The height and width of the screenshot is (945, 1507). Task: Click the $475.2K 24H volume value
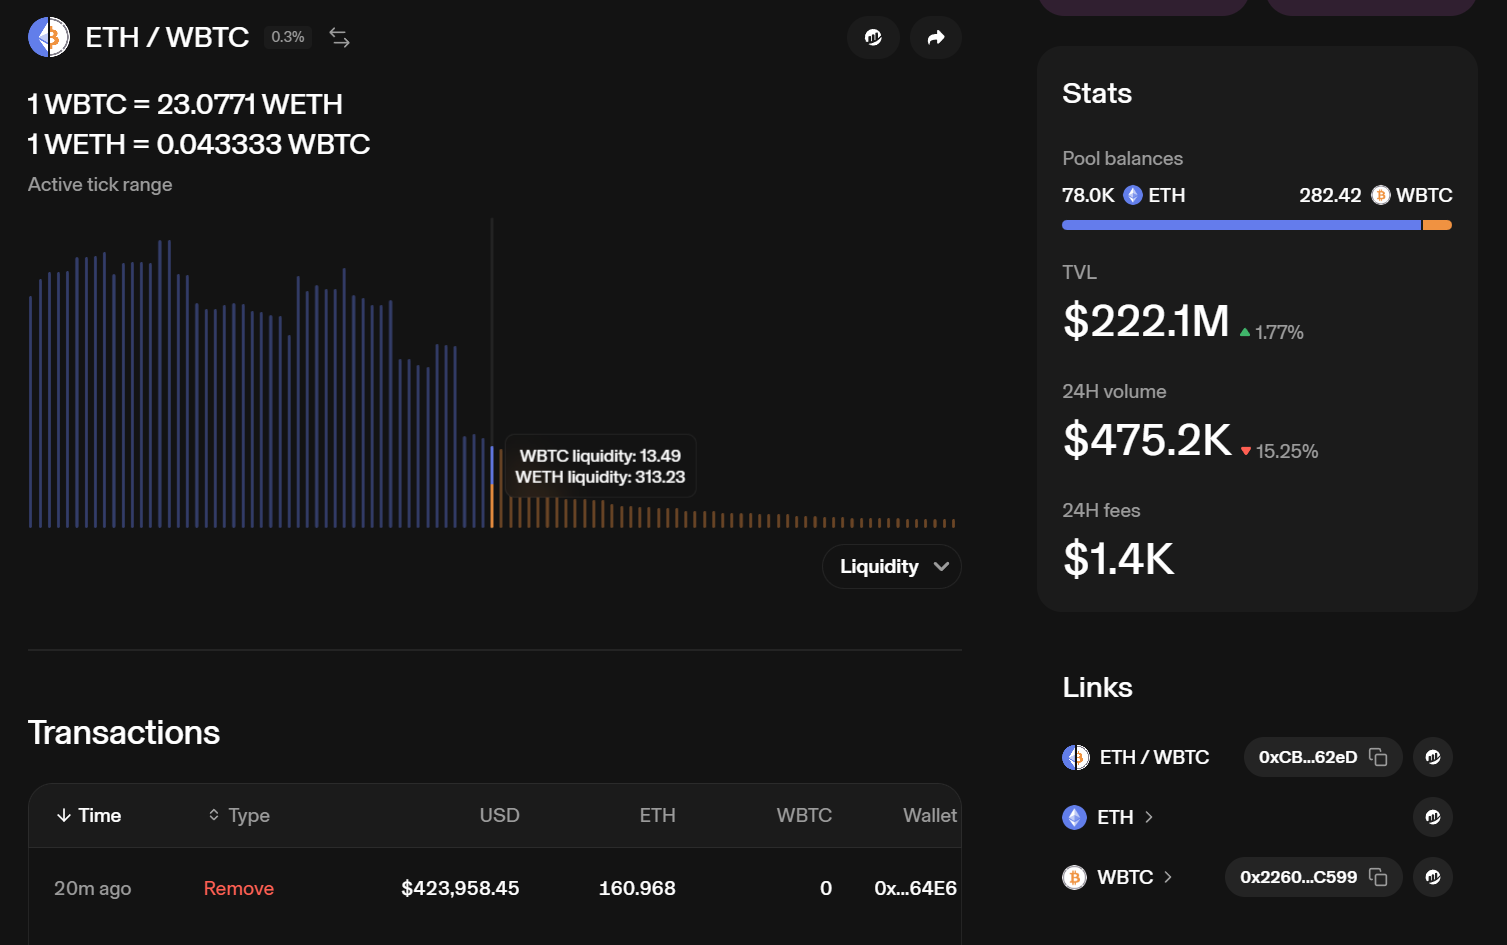coord(1147,440)
